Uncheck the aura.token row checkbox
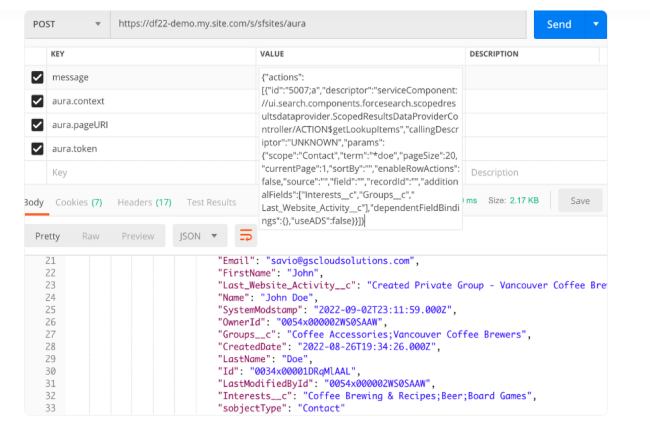The height and width of the screenshot is (433, 650). pos(38,149)
